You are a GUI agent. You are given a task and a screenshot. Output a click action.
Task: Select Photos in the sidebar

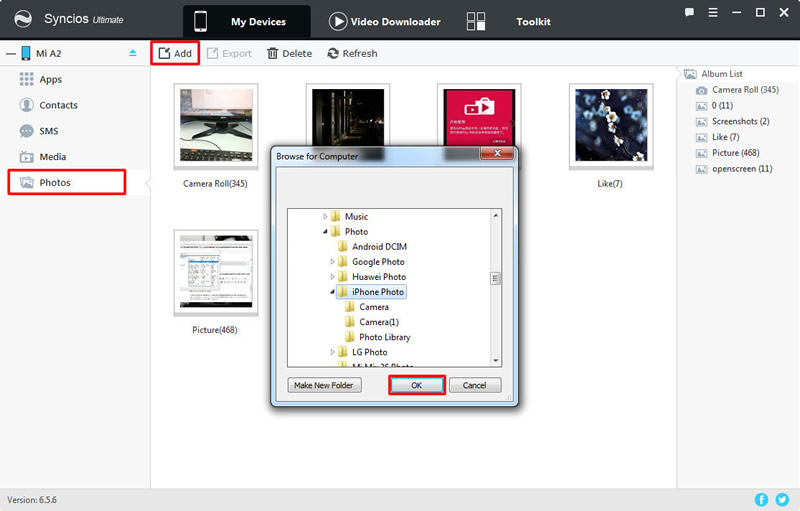[67, 182]
